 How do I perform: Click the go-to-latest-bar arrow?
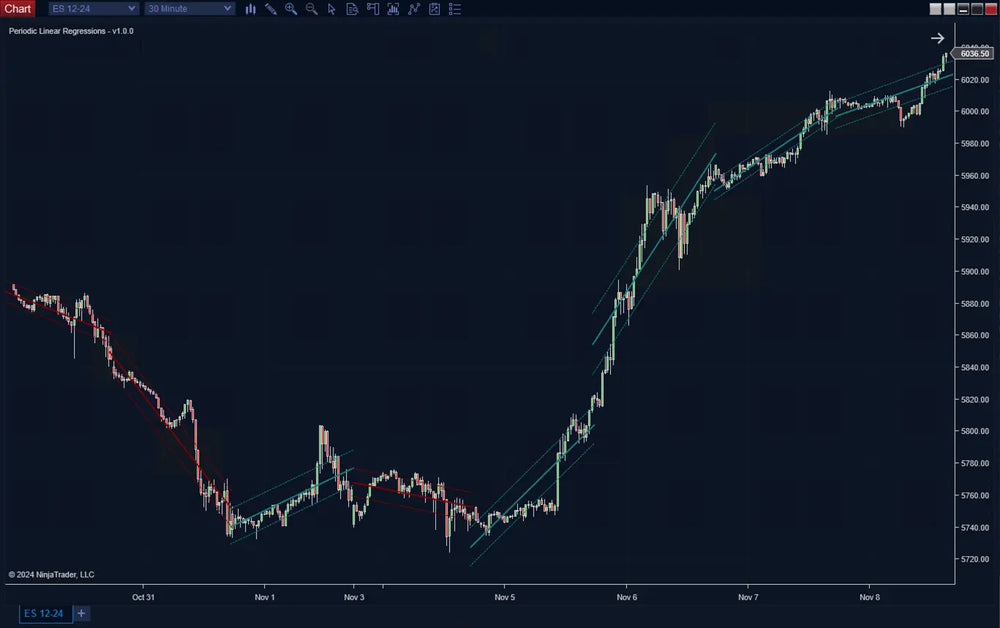click(937, 38)
